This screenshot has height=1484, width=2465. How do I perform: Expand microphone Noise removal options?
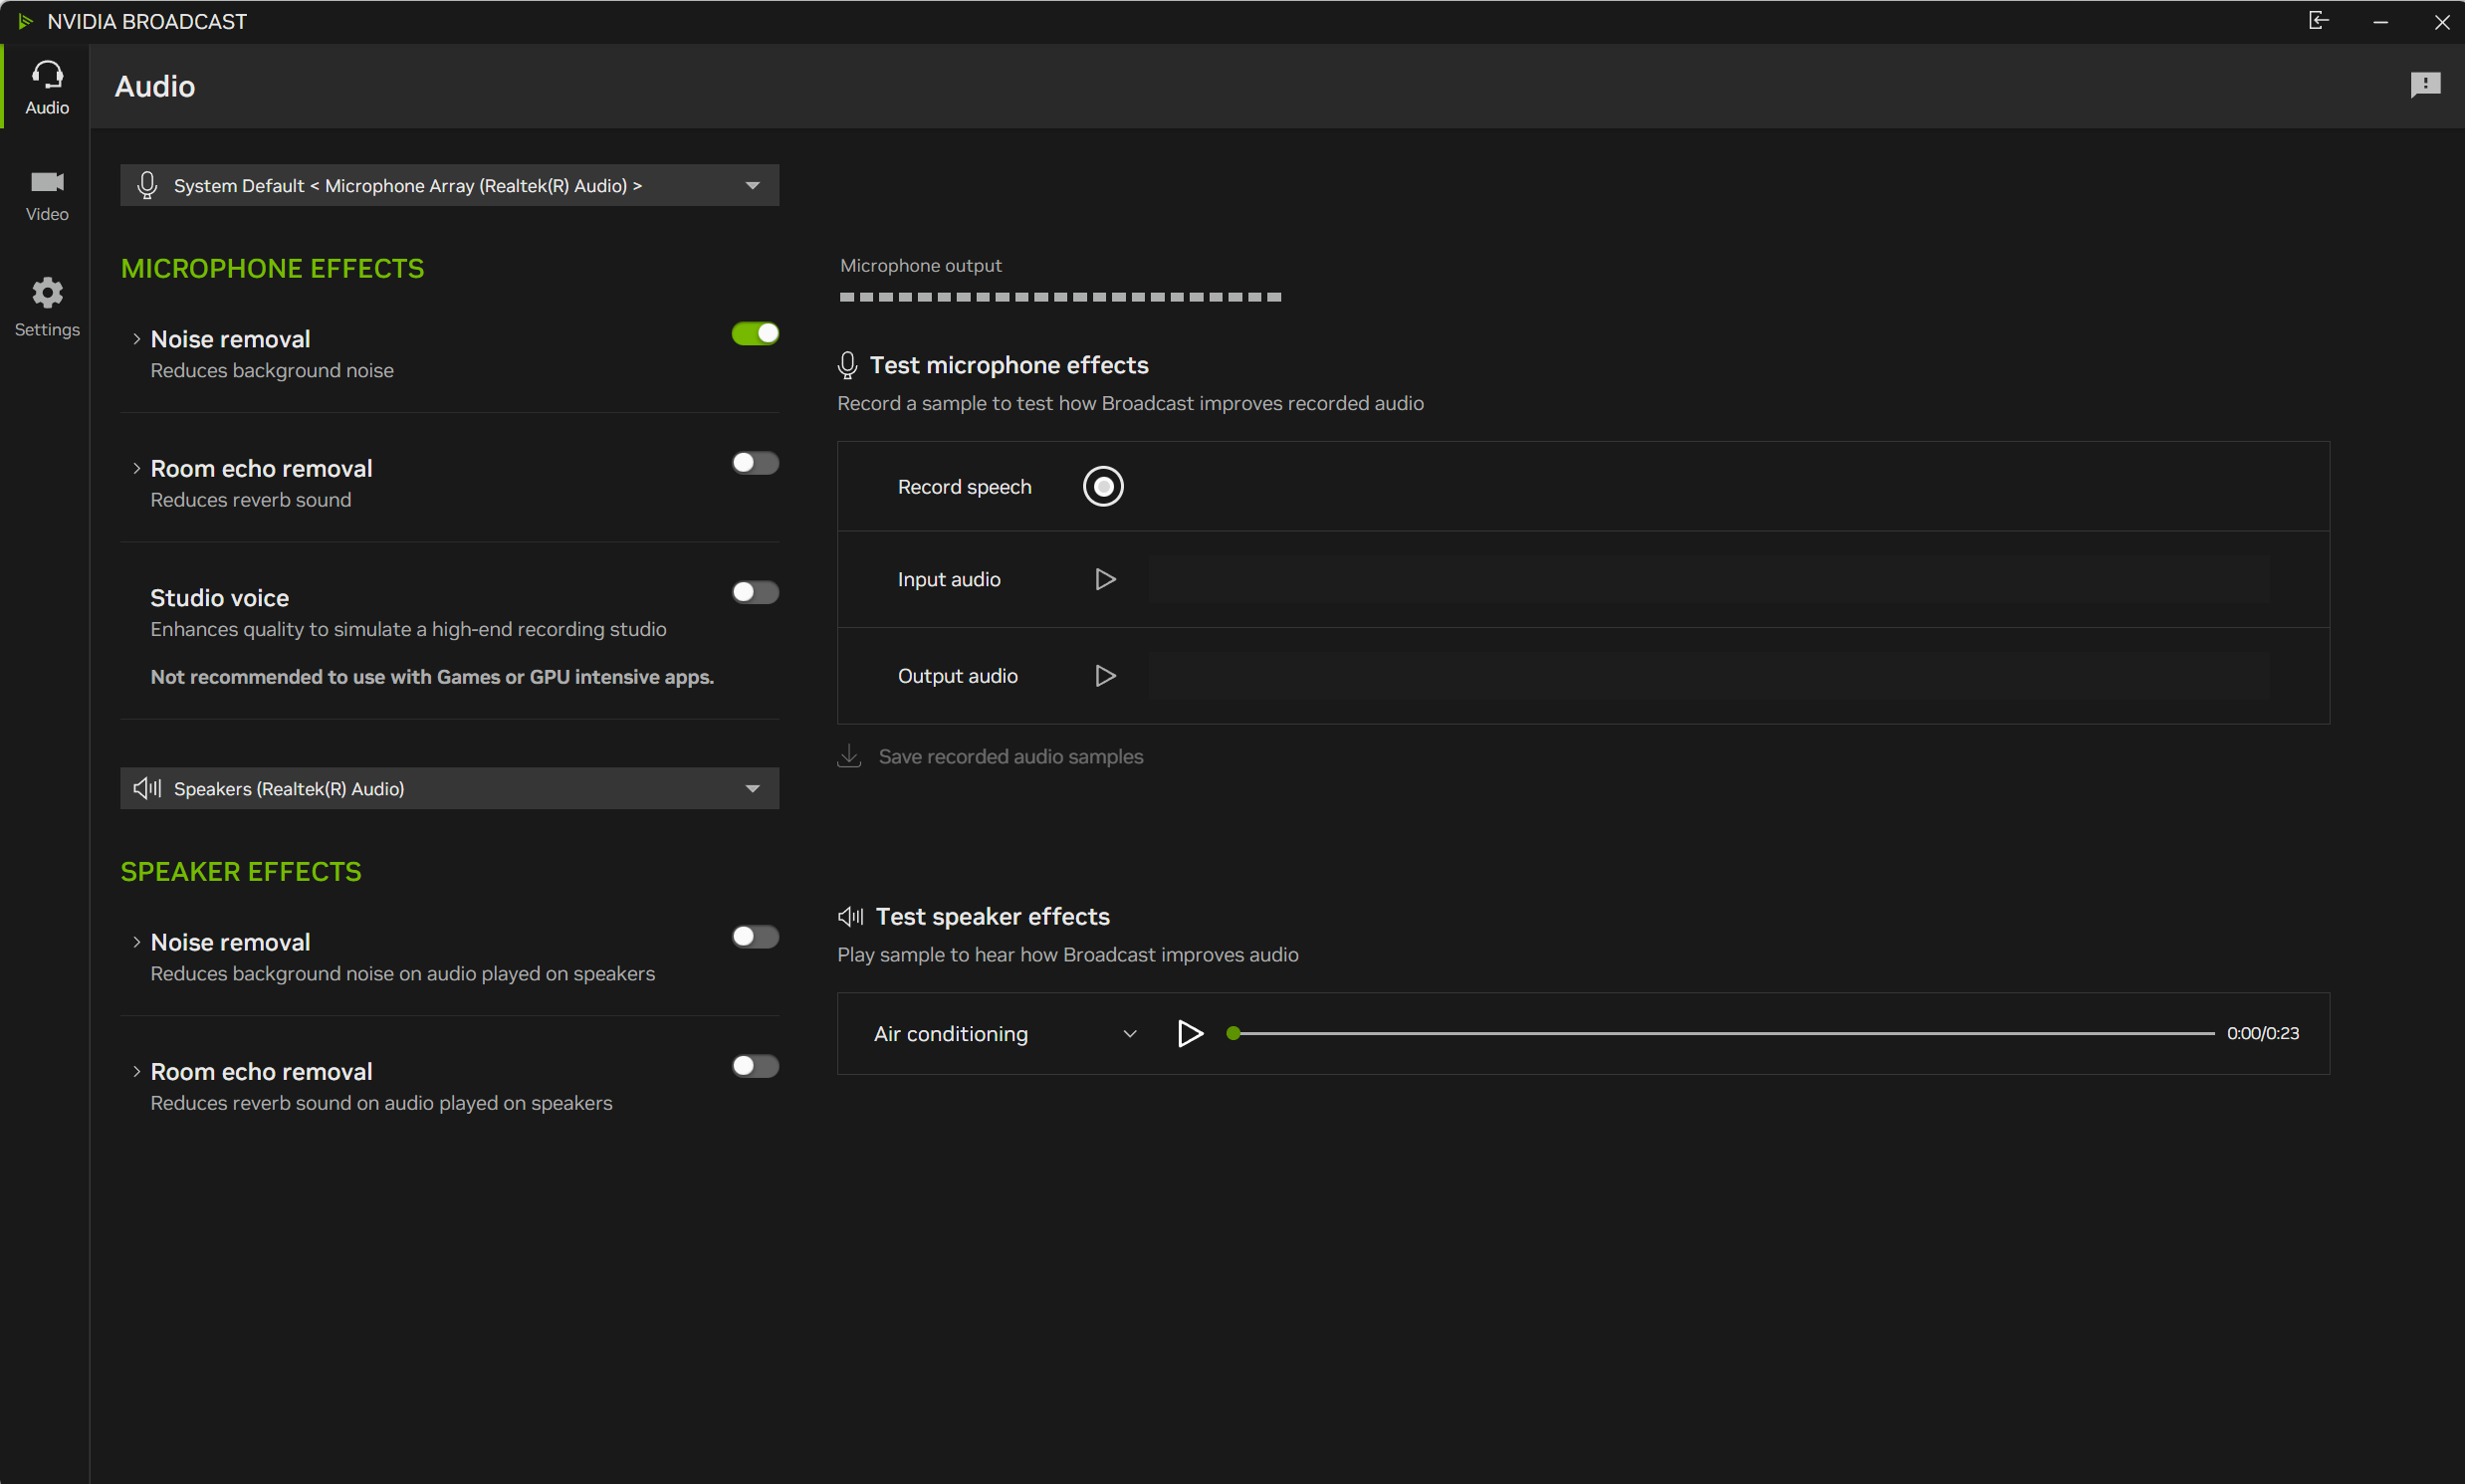[x=136, y=339]
